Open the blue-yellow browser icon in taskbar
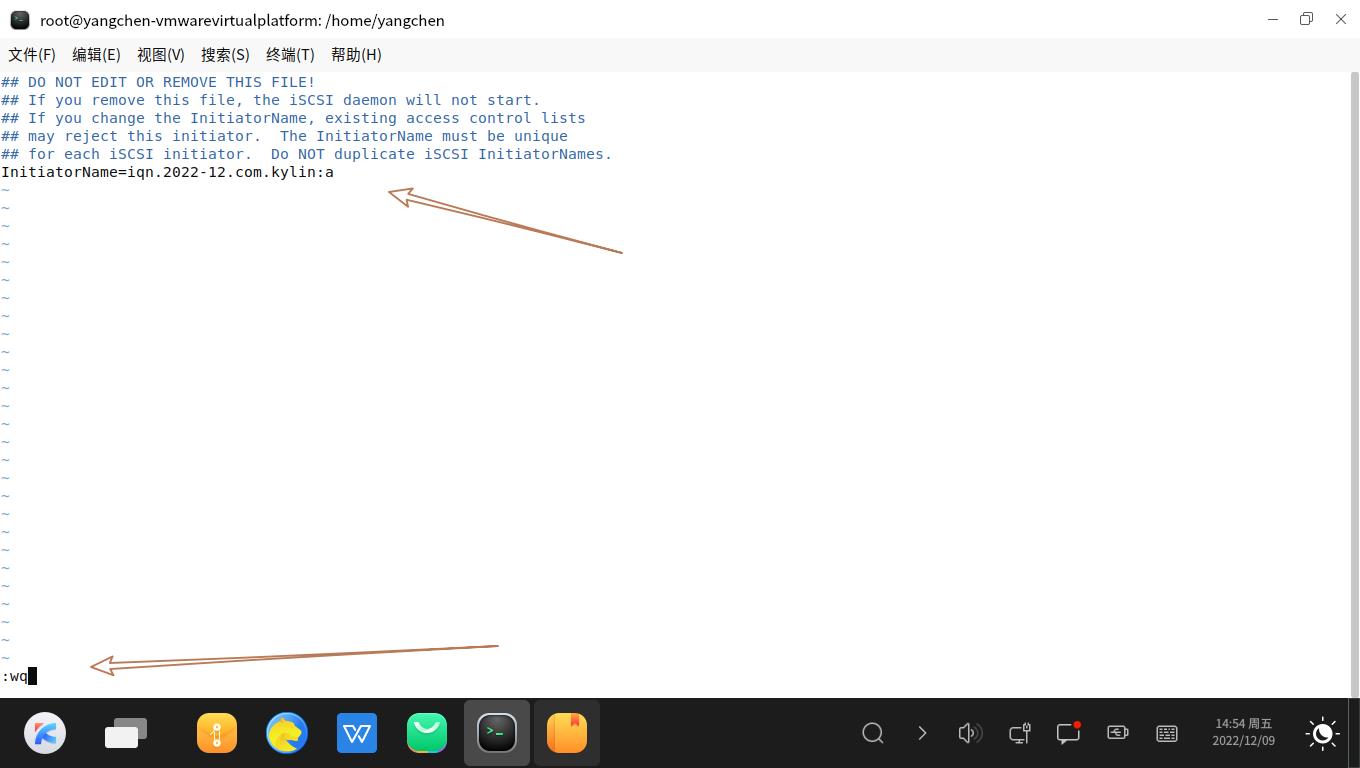The image size is (1360, 768). [287, 733]
